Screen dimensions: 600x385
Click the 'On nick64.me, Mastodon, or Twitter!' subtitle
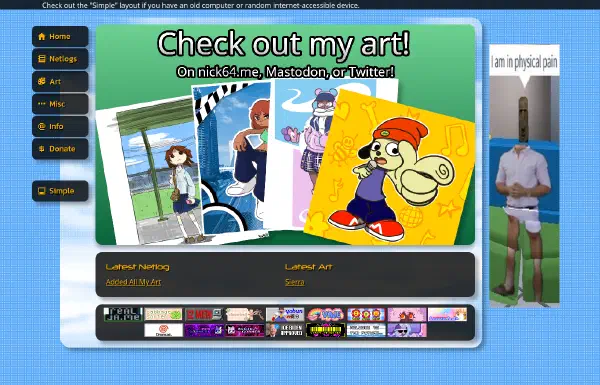pyautogui.click(x=285, y=72)
